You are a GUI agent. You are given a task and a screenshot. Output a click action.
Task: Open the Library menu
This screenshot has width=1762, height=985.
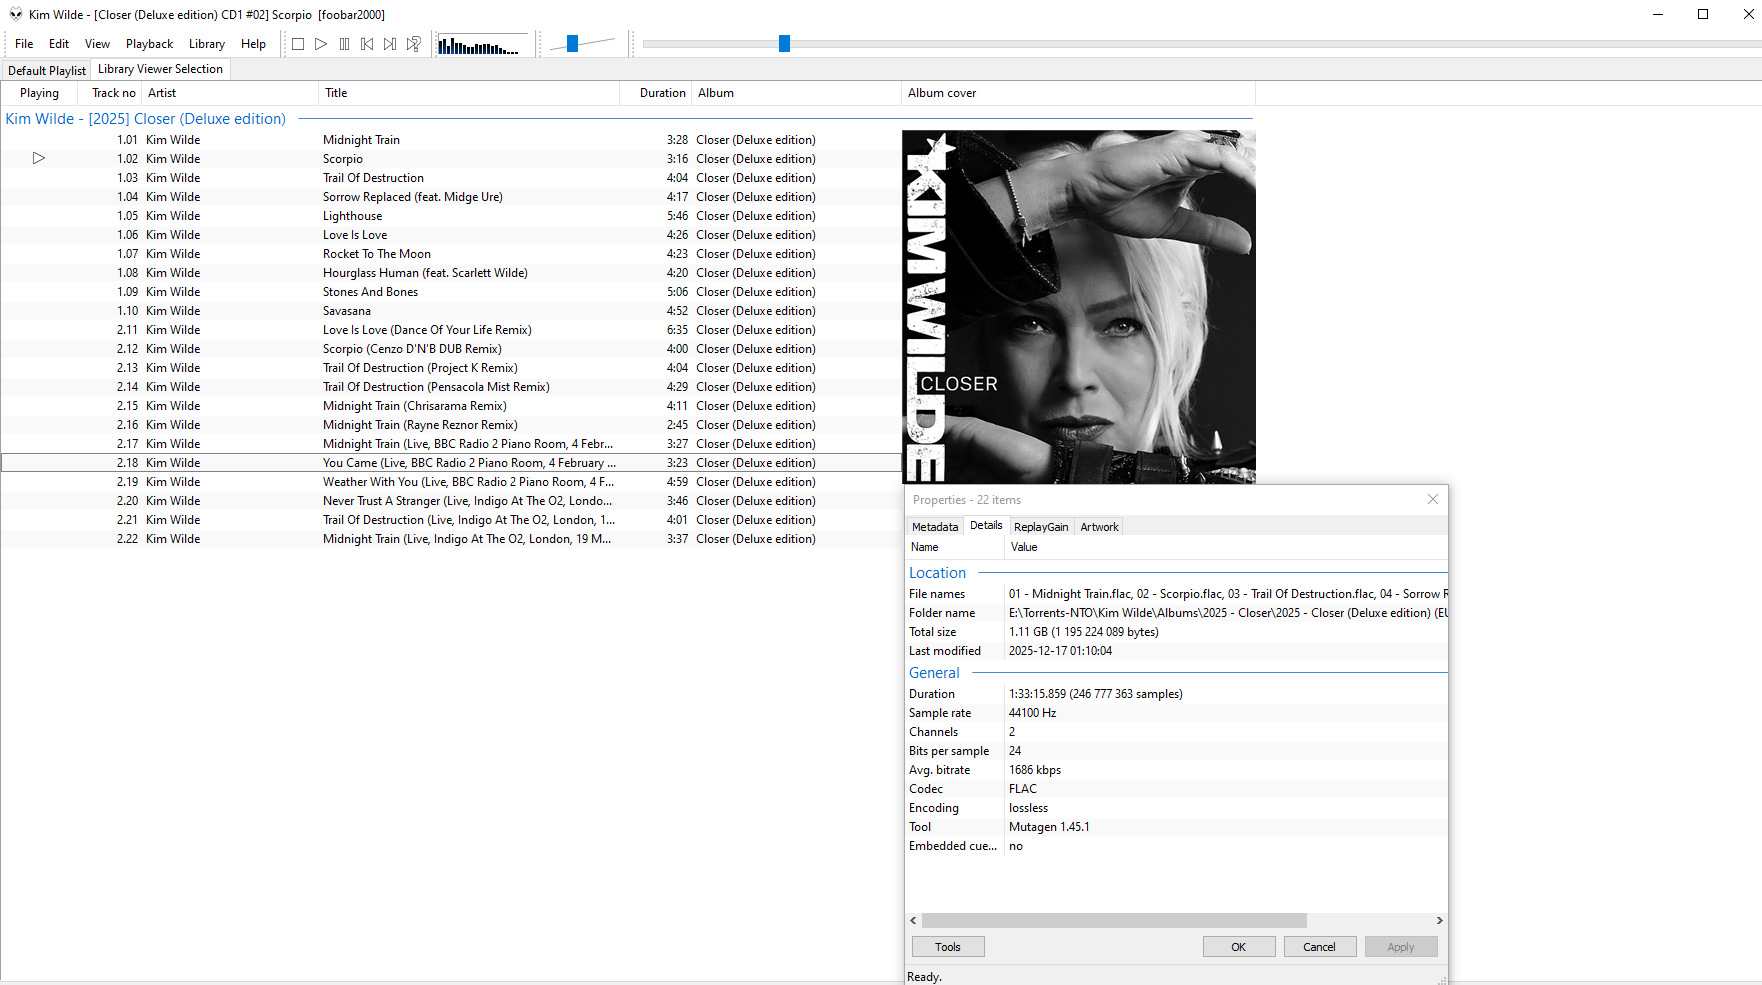[206, 44]
